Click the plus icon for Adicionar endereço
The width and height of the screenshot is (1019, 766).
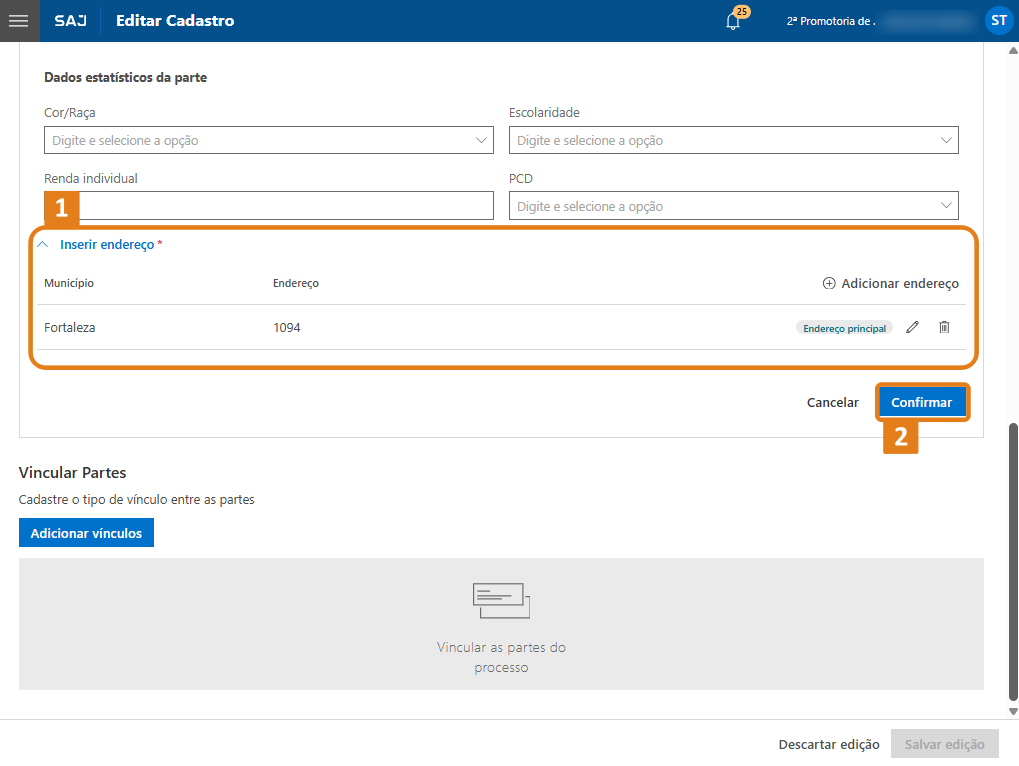coord(829,284)
